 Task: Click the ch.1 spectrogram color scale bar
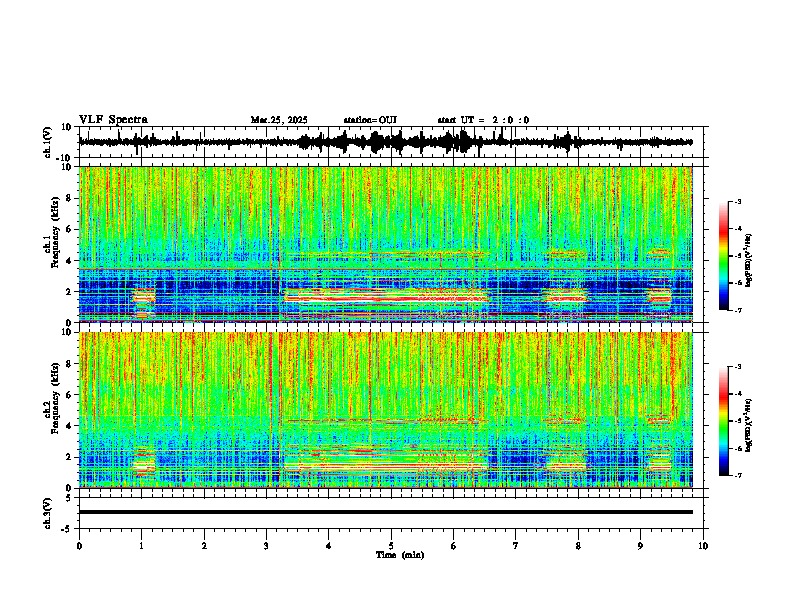pos(724,256)
